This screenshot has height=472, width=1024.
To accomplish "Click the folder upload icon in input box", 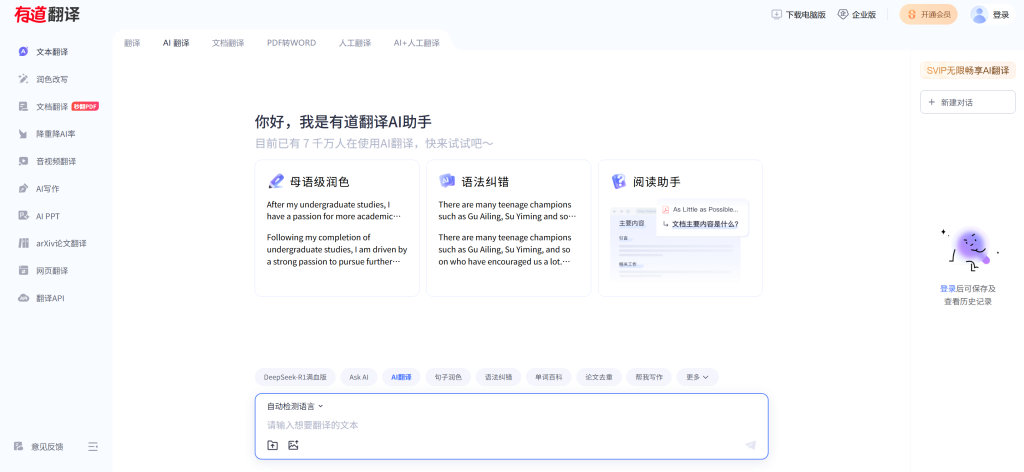I will point(272,445).
